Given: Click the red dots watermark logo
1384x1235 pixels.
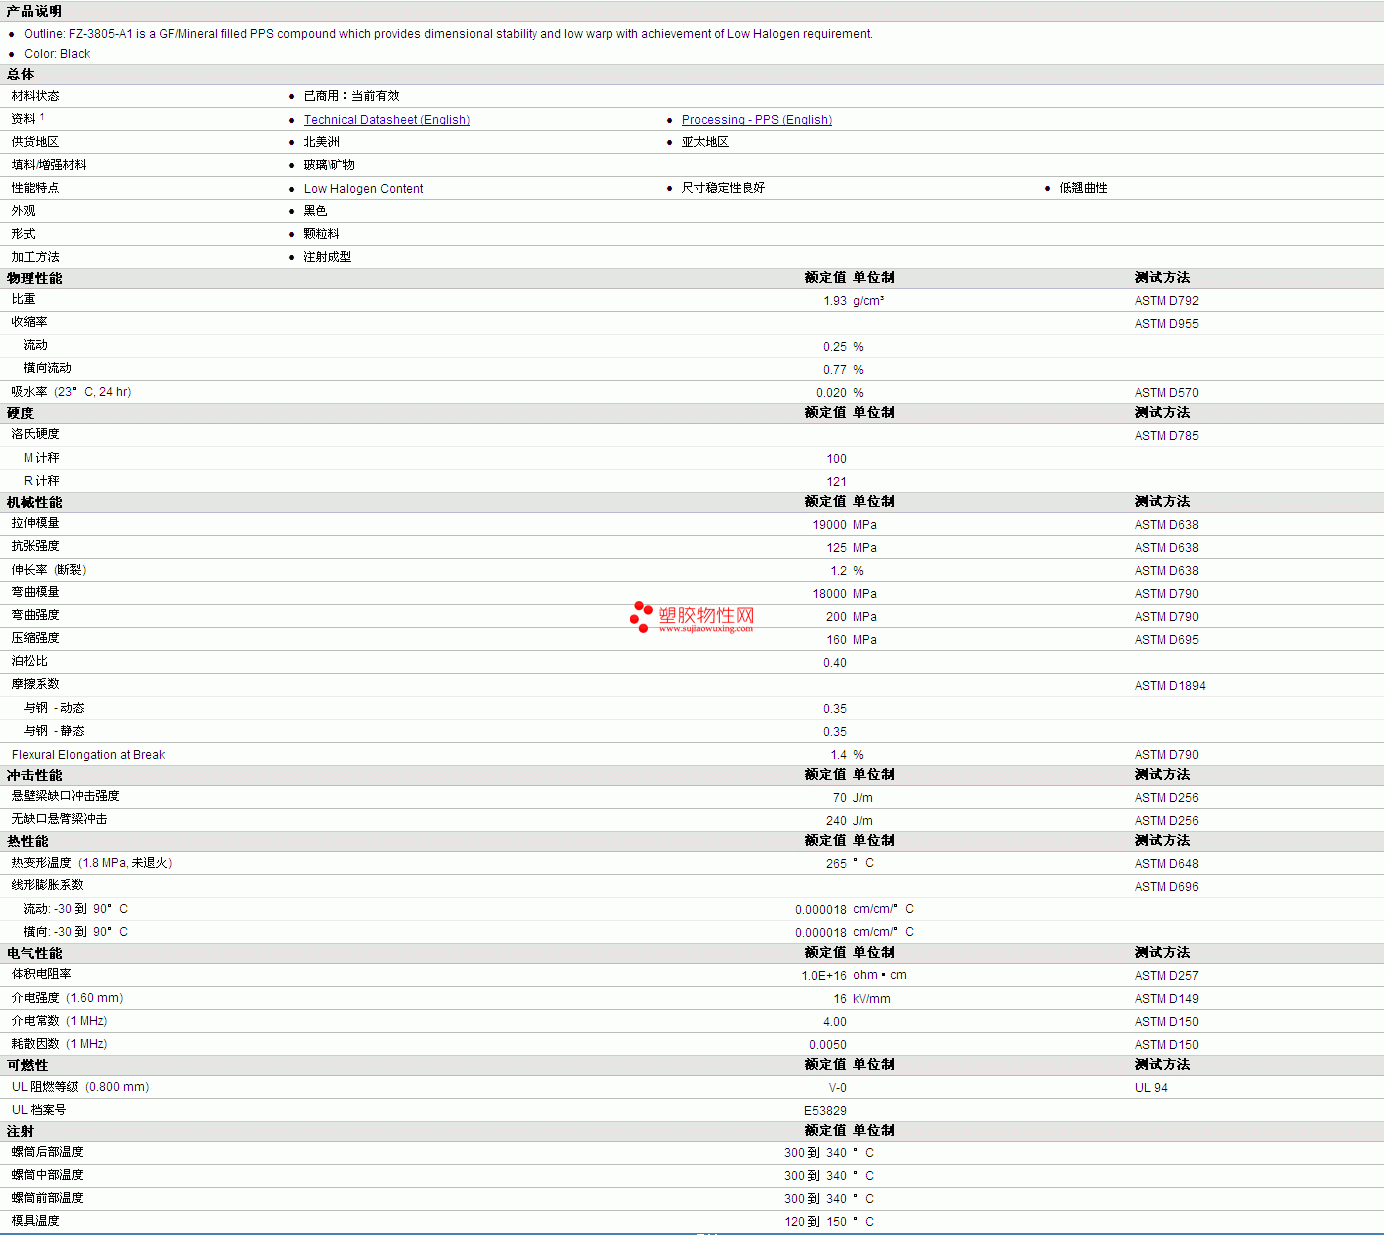Looking at the screenshot, I should (641, 616).
